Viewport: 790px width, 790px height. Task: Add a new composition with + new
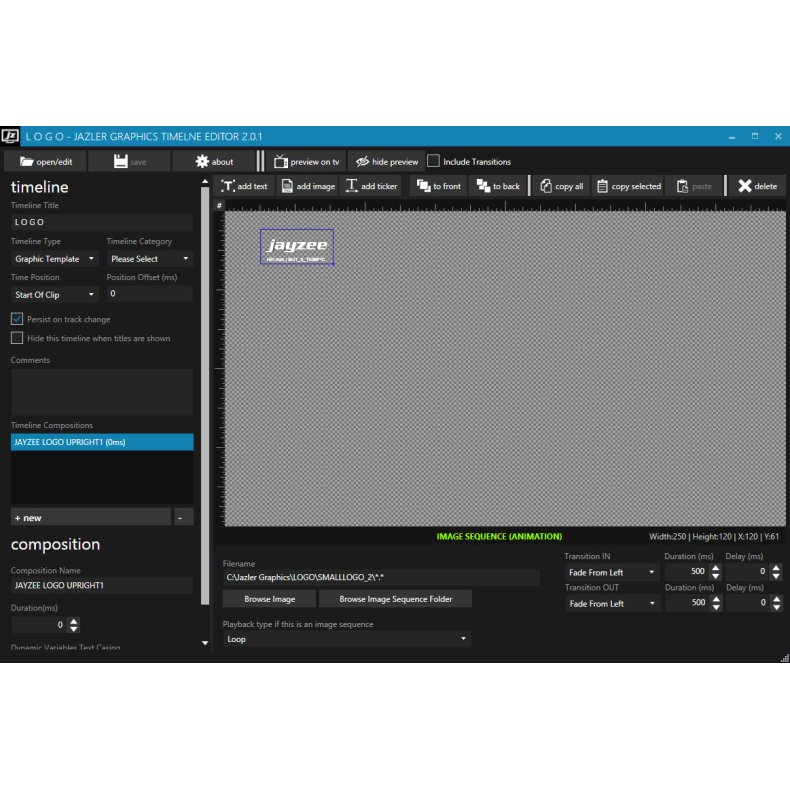click(91, 517)
